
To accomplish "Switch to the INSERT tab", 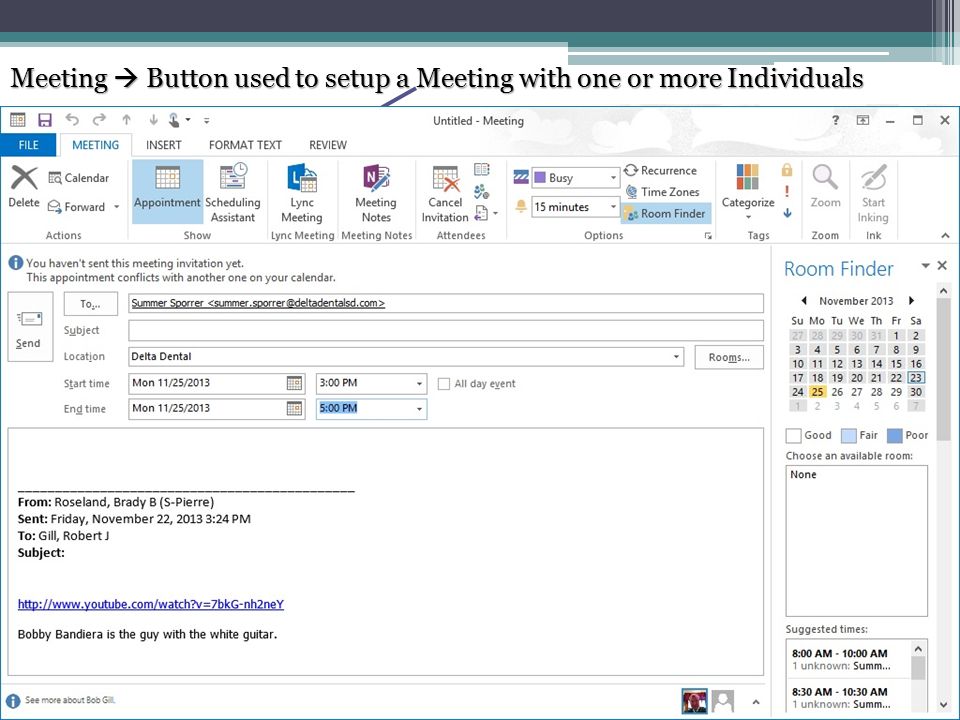I will [x=163, y=145].
